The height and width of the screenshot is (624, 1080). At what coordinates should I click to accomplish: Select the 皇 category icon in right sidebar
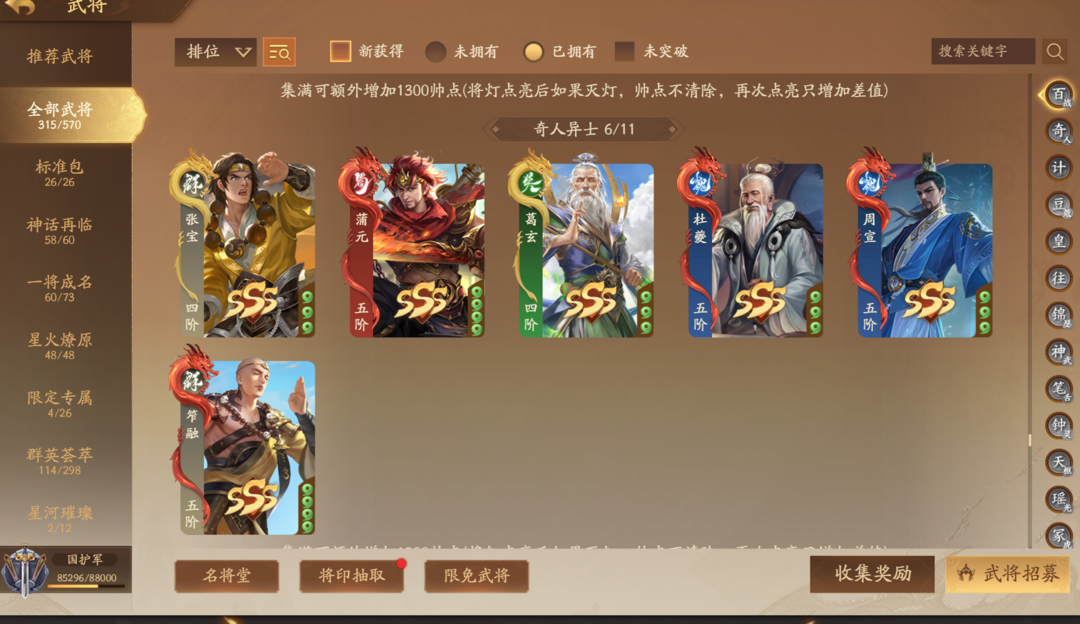(1059, 241)
